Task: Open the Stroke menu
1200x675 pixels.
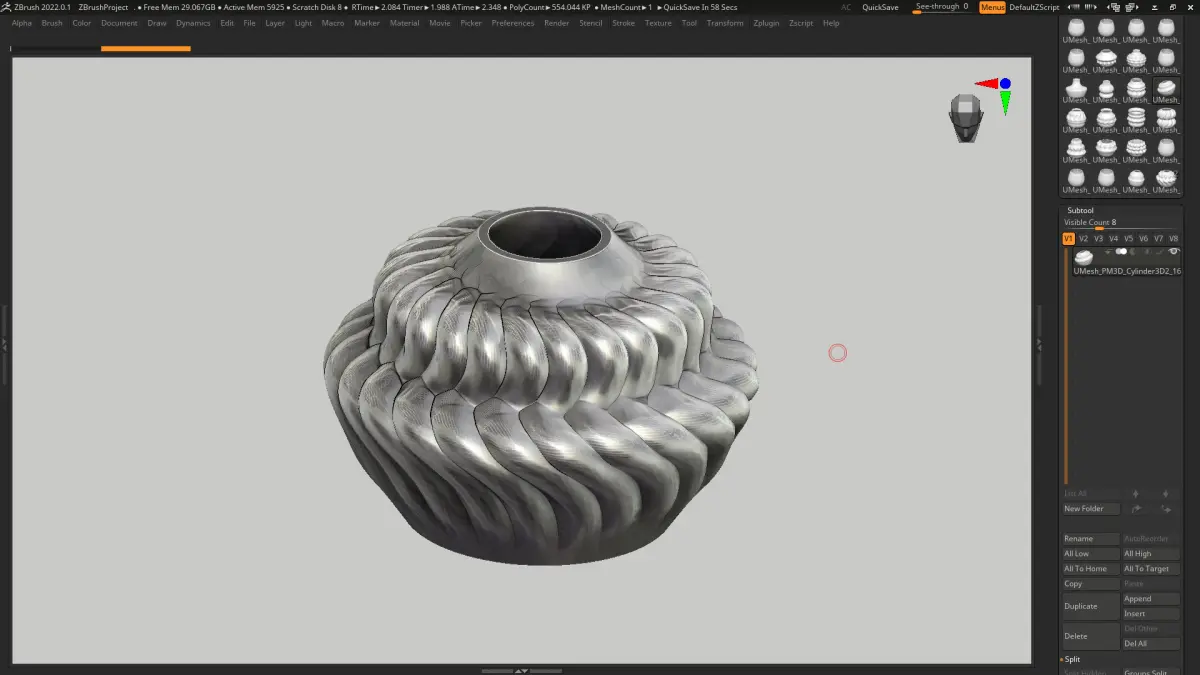Action: click(623, 23)
